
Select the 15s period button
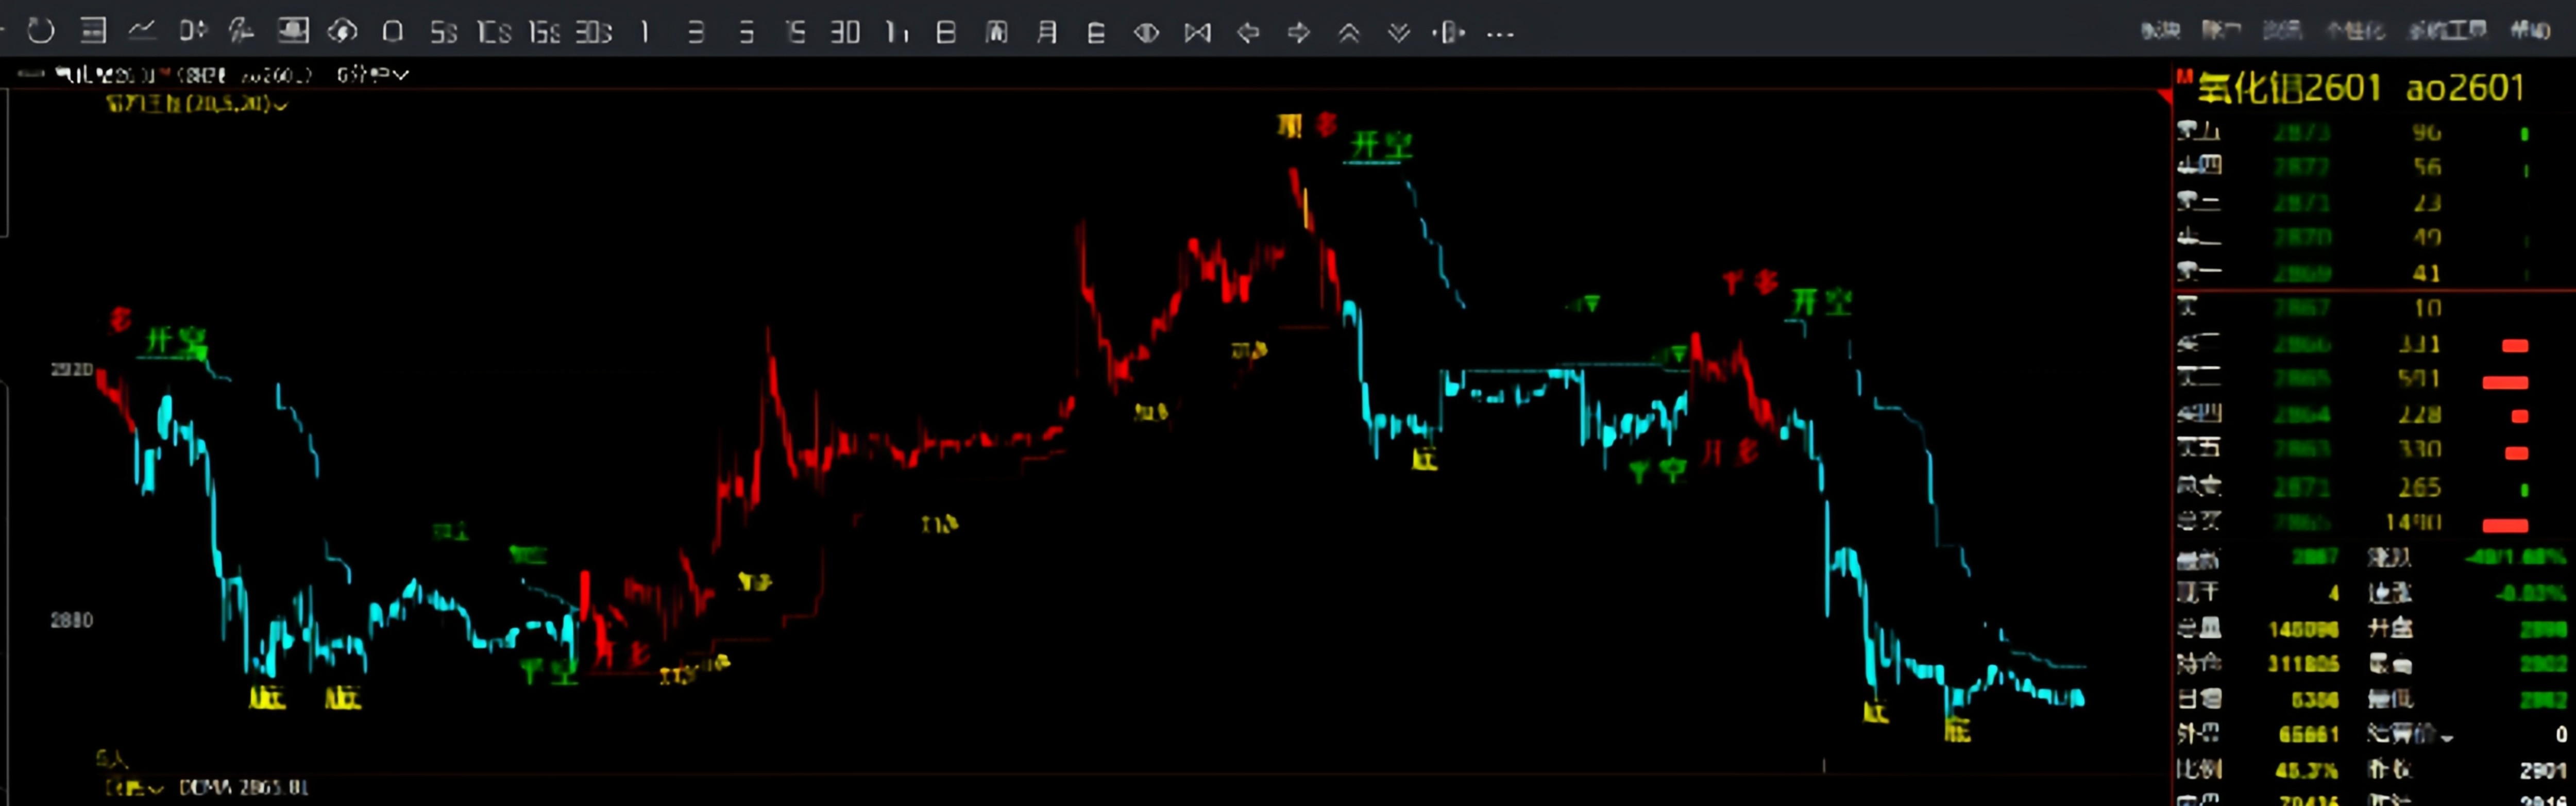(x=544, y=33)
